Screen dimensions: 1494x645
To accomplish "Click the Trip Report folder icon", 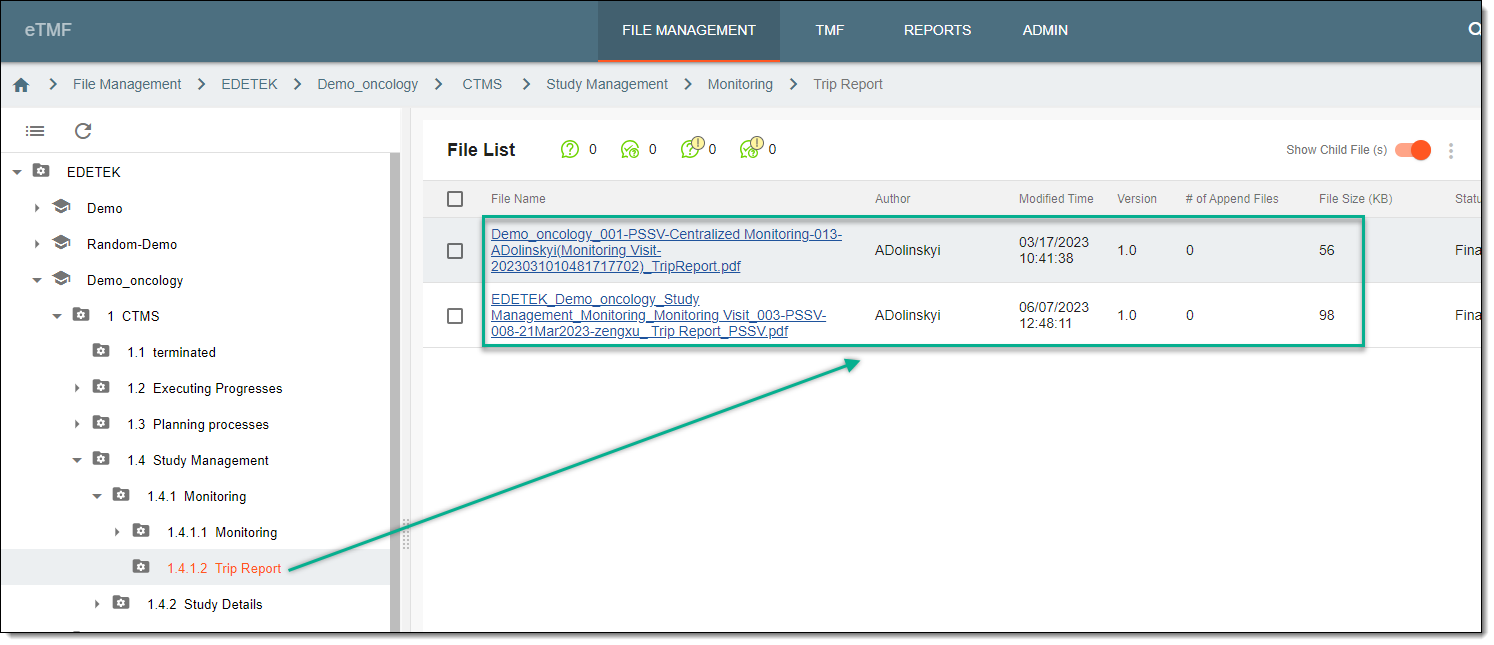I will pos(141,567).
